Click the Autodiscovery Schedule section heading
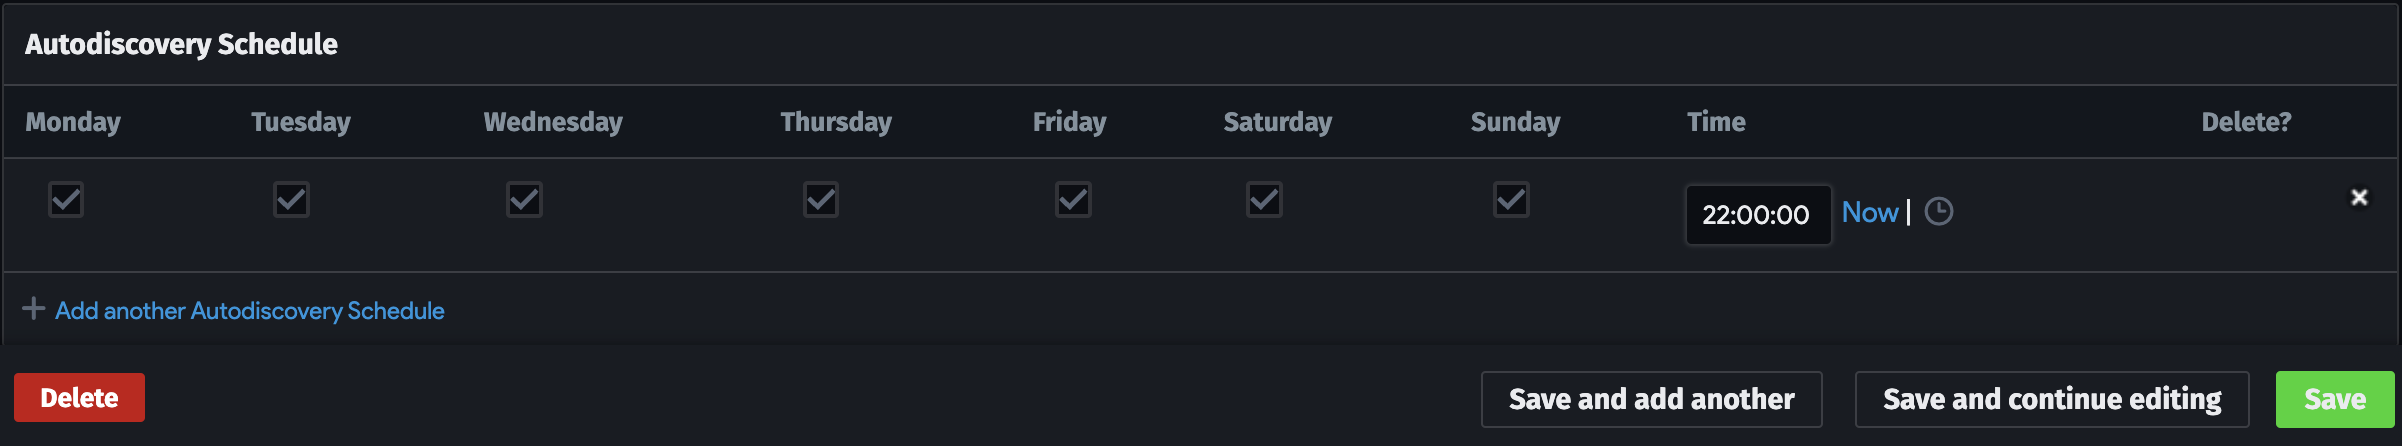 pyautogui.click(x=181, y=44)
